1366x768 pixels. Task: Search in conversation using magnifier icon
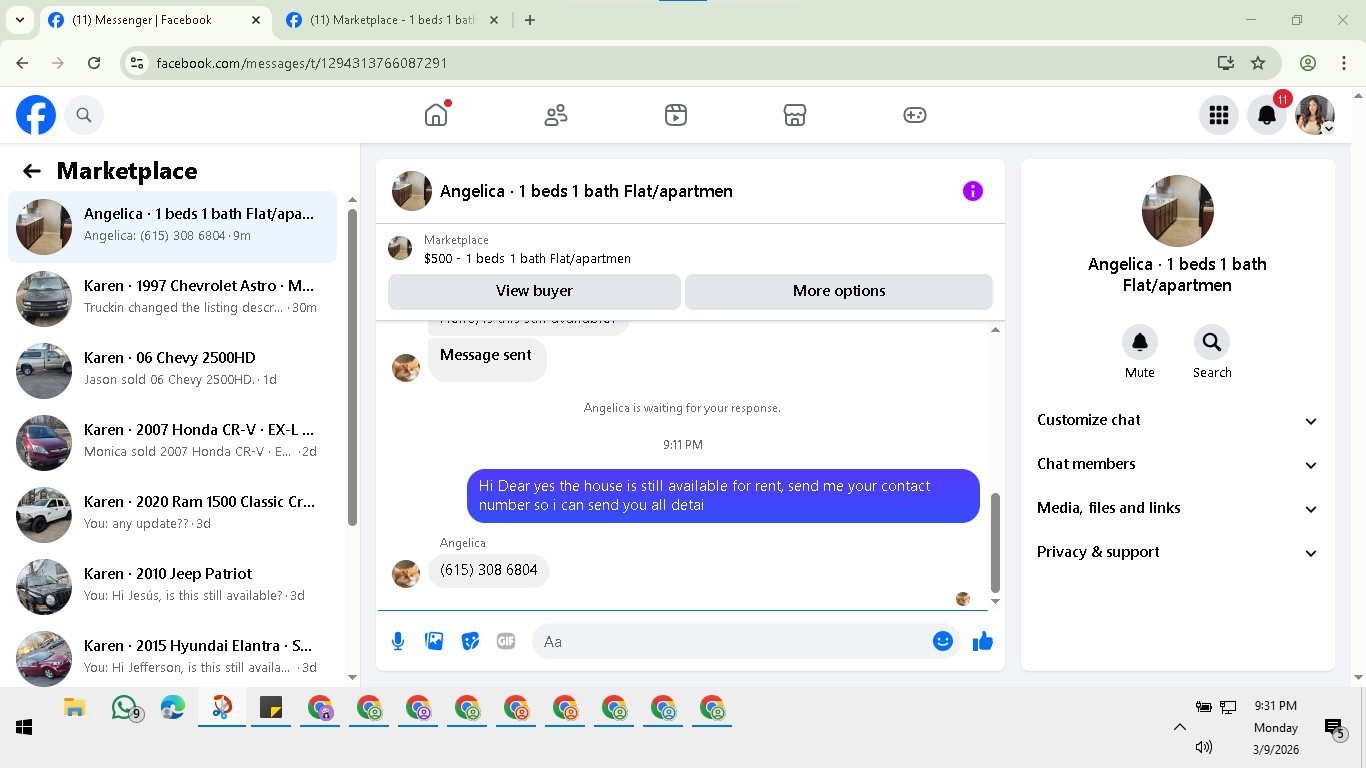1212,343
